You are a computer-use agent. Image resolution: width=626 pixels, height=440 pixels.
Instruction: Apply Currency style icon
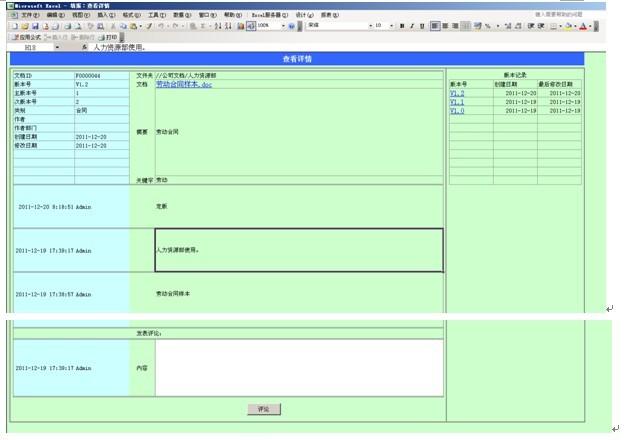point(478,26)
